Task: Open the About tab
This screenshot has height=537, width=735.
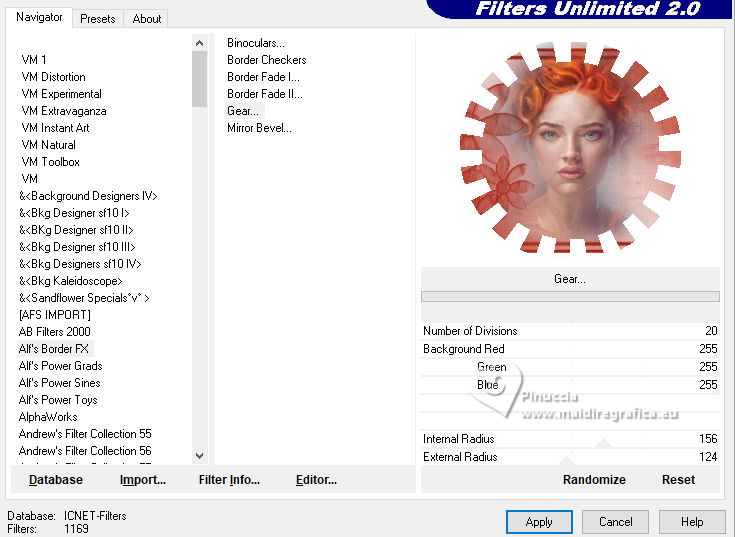Action: point(146,19)
